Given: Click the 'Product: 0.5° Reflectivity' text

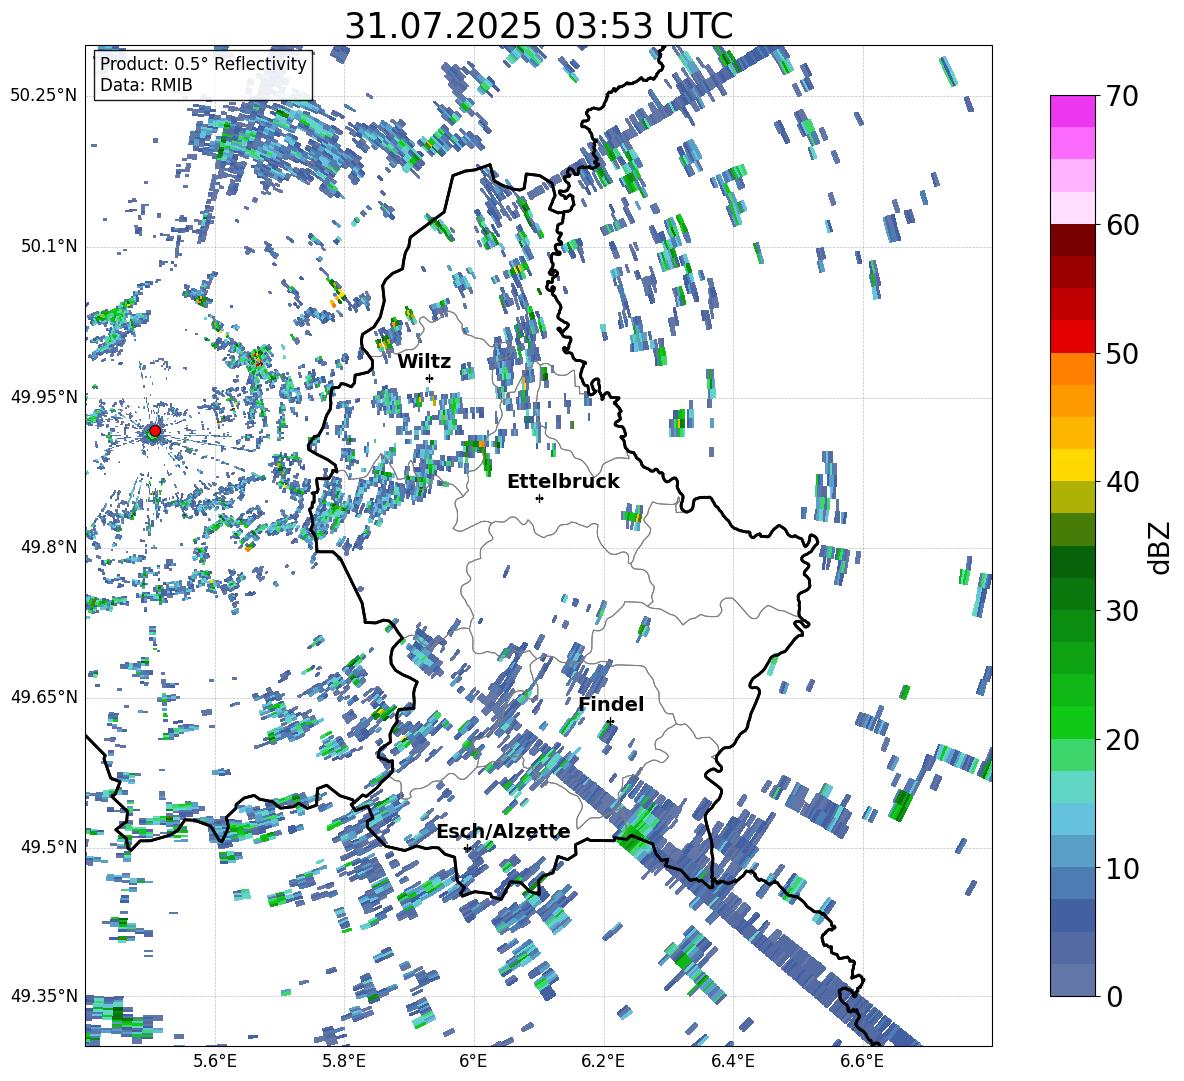Looking at the screenshot, I should point(203,64).
